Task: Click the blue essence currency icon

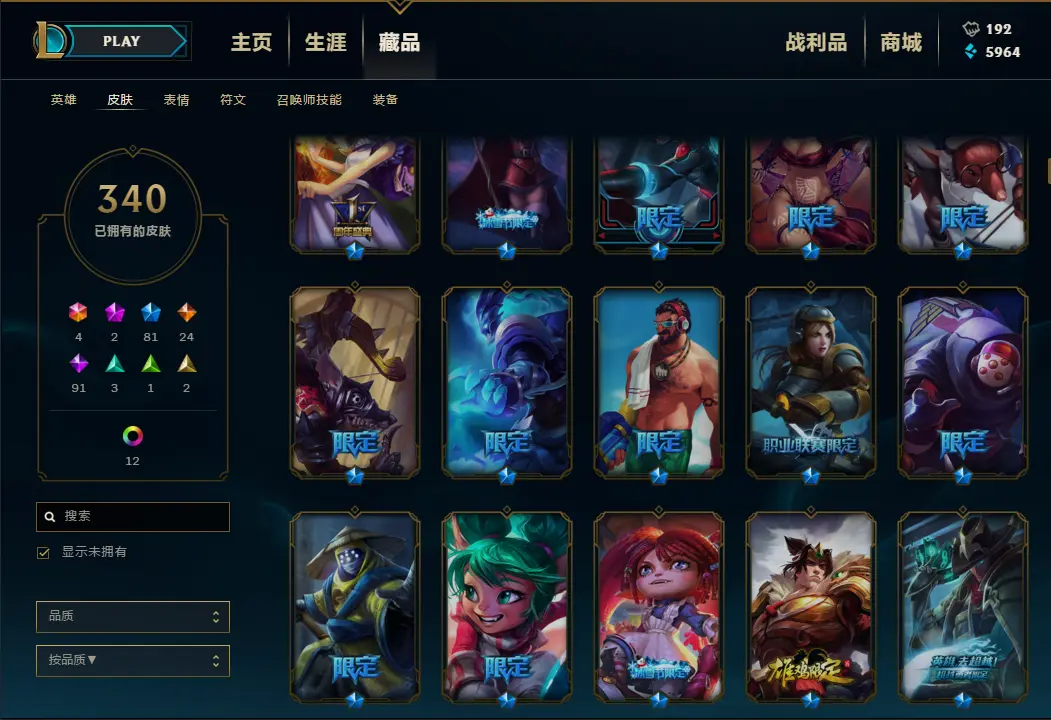Action: pos(970,52)
